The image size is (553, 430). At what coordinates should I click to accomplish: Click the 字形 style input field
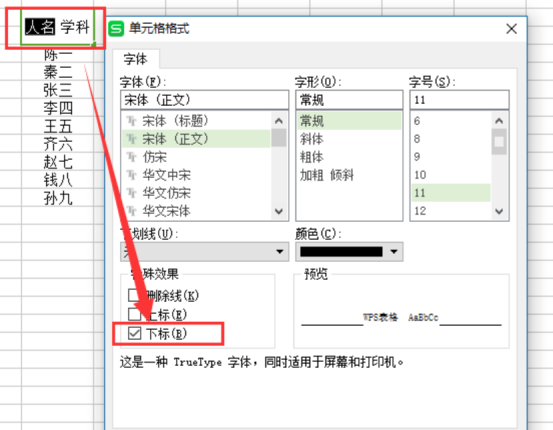point(349,100)
